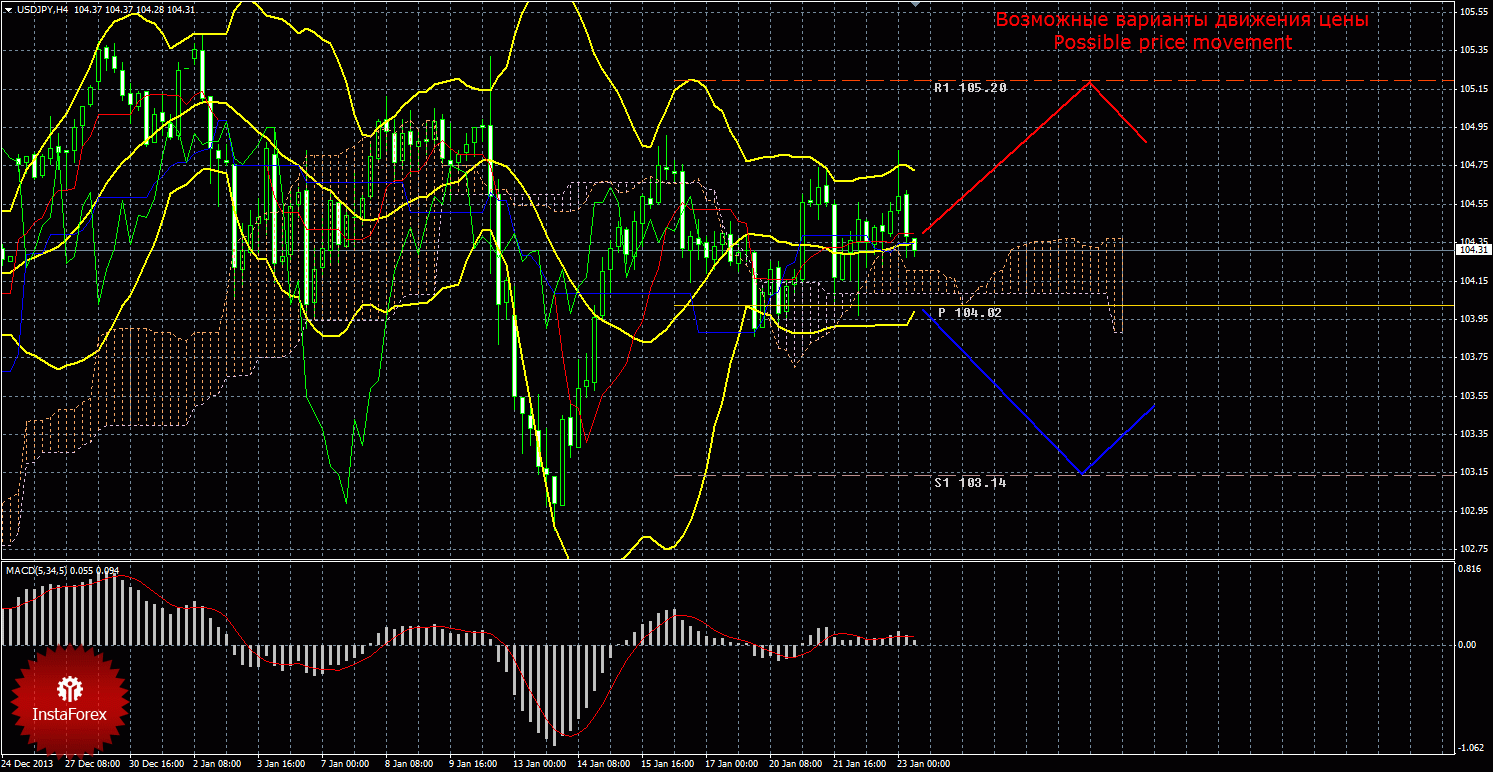Screen dimensions: 1493x772
Task: Click the MACD 0.816 scale value
Action: [x=1470, y=567]
